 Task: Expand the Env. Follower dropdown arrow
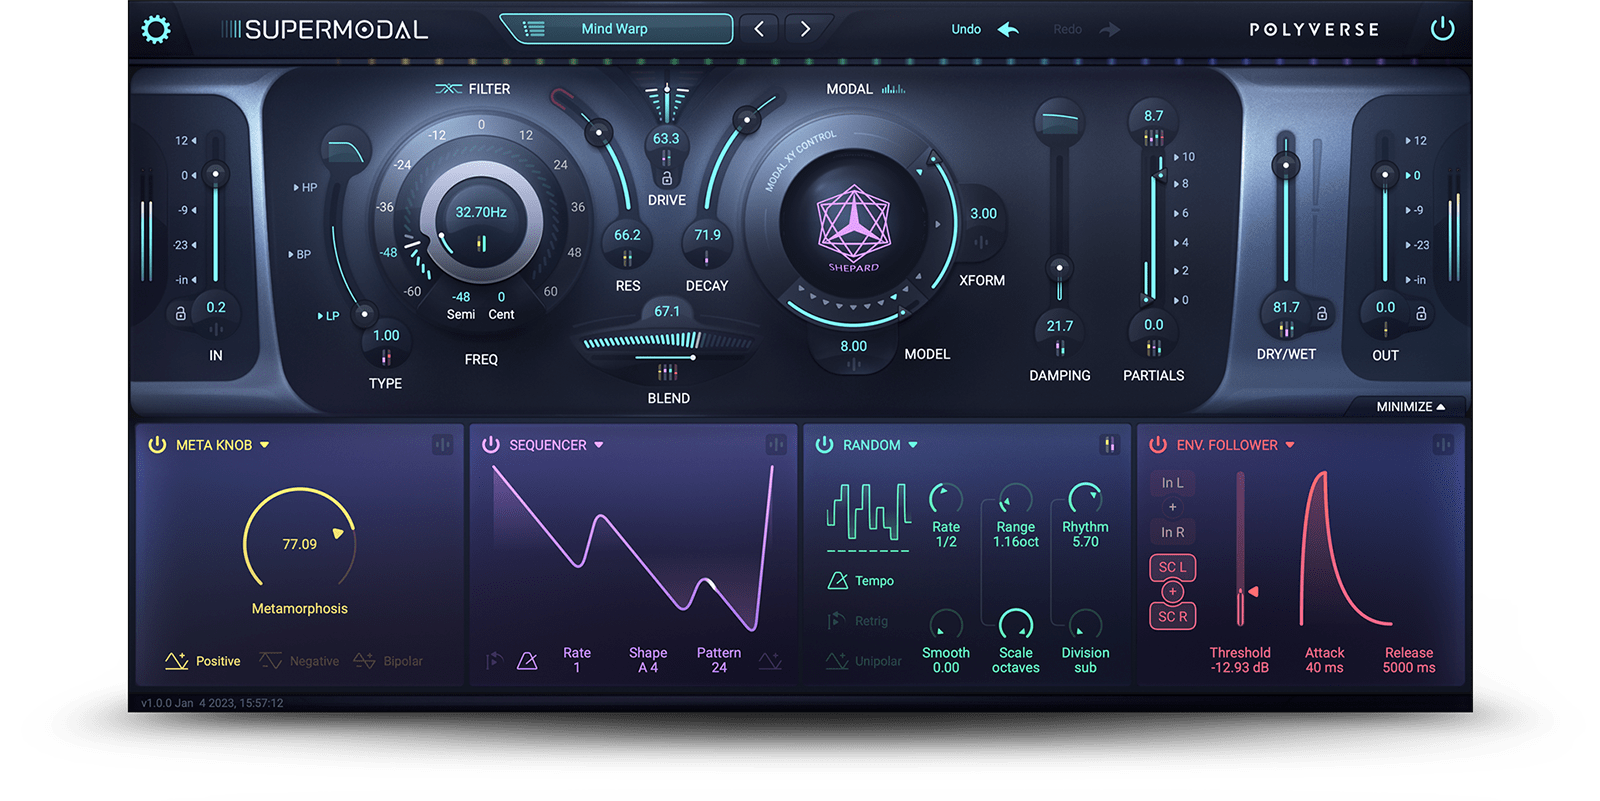point(1290,445)
